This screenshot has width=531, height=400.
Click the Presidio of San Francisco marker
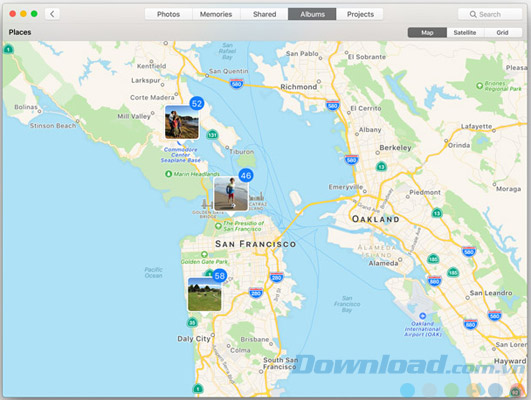coord(218,226)
